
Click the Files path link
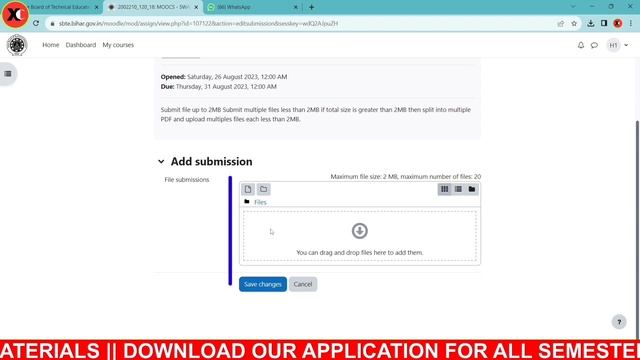(x=260, y=202)
